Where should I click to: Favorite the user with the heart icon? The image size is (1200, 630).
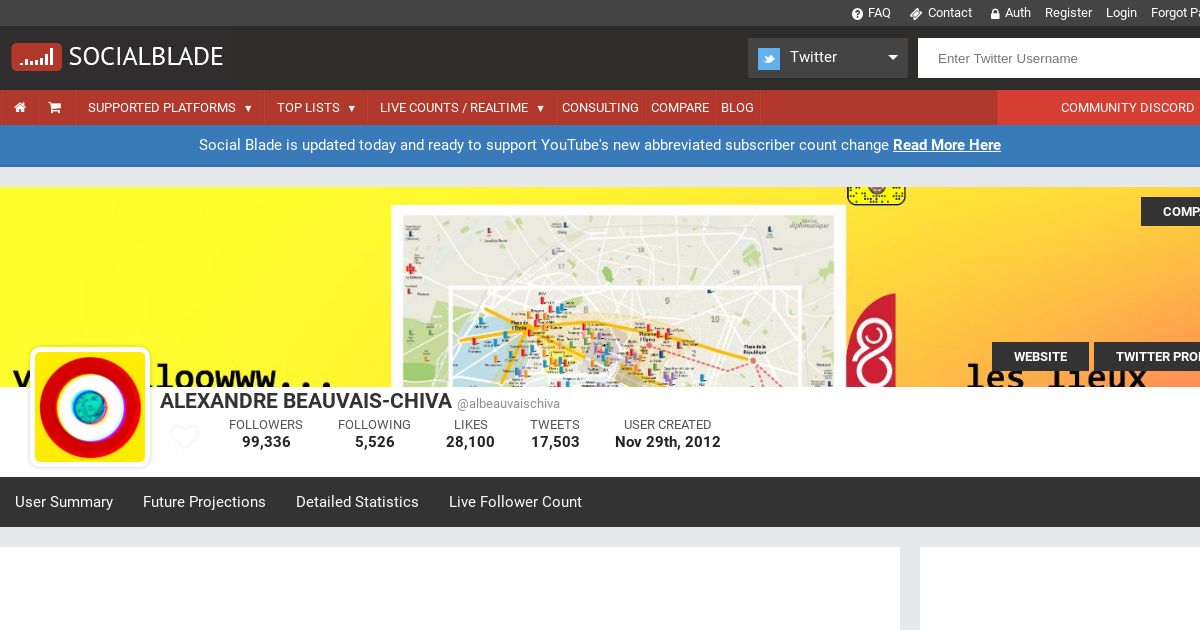pos(184,438)
